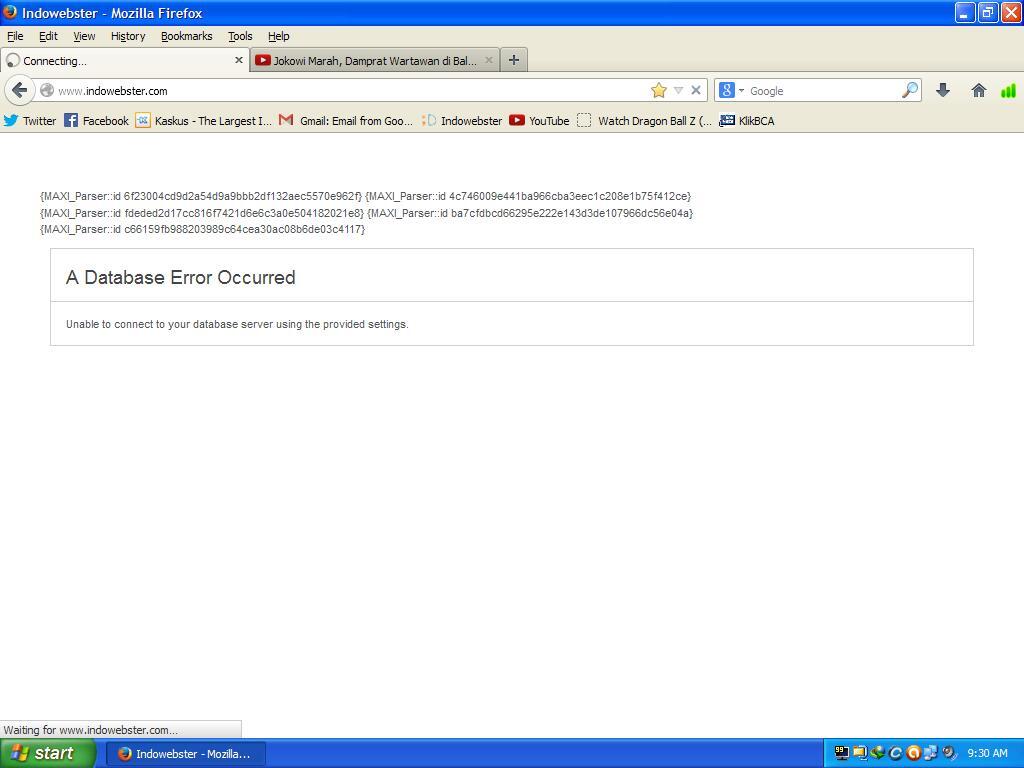Open the Gmail bookmark
The width and height of the screenshot is (1024, 768).
click(x=345, y=121)
